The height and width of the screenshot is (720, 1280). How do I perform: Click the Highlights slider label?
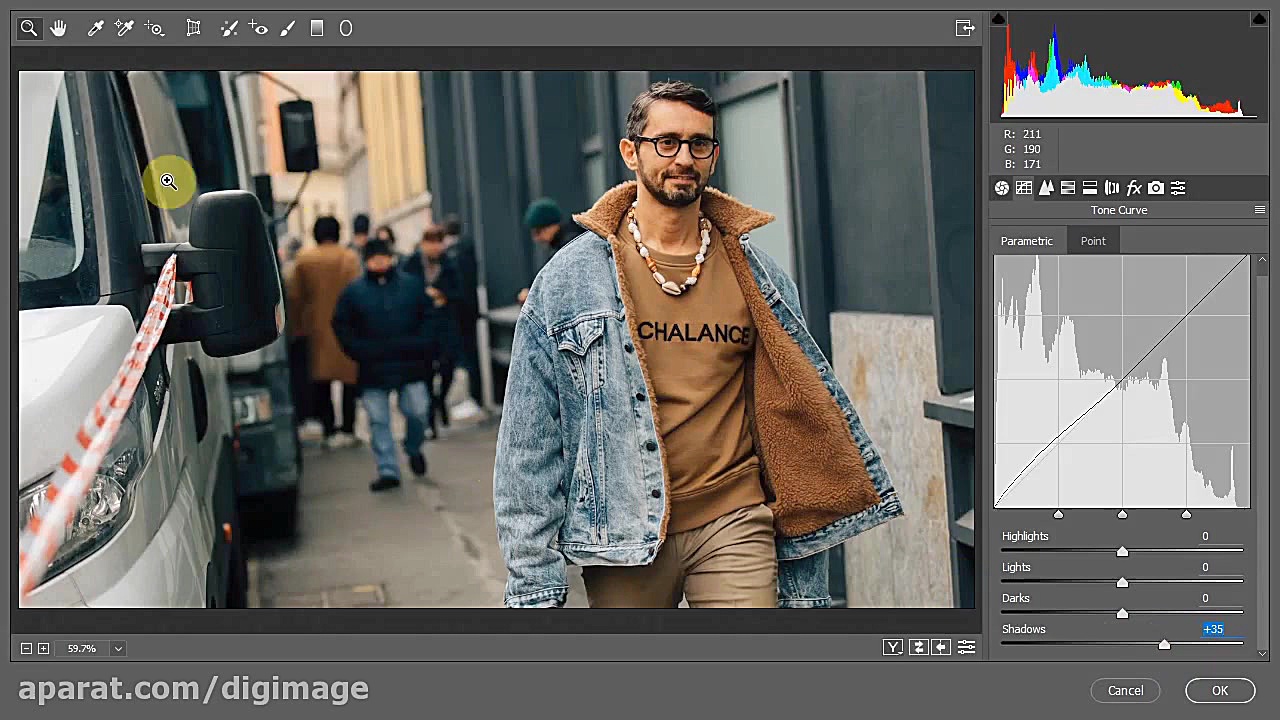pos(1025,536)
